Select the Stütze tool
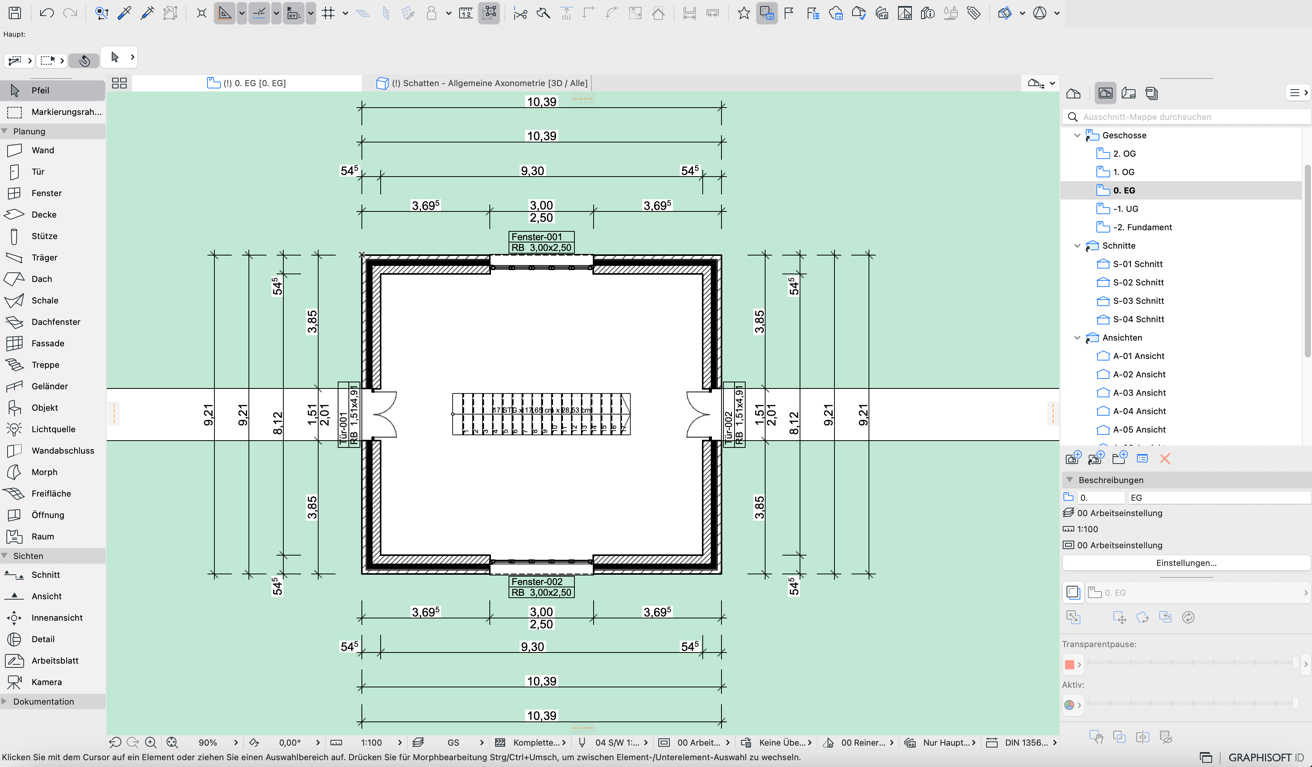This screenshot has width=1312, height=767. (x=52, y=236)
